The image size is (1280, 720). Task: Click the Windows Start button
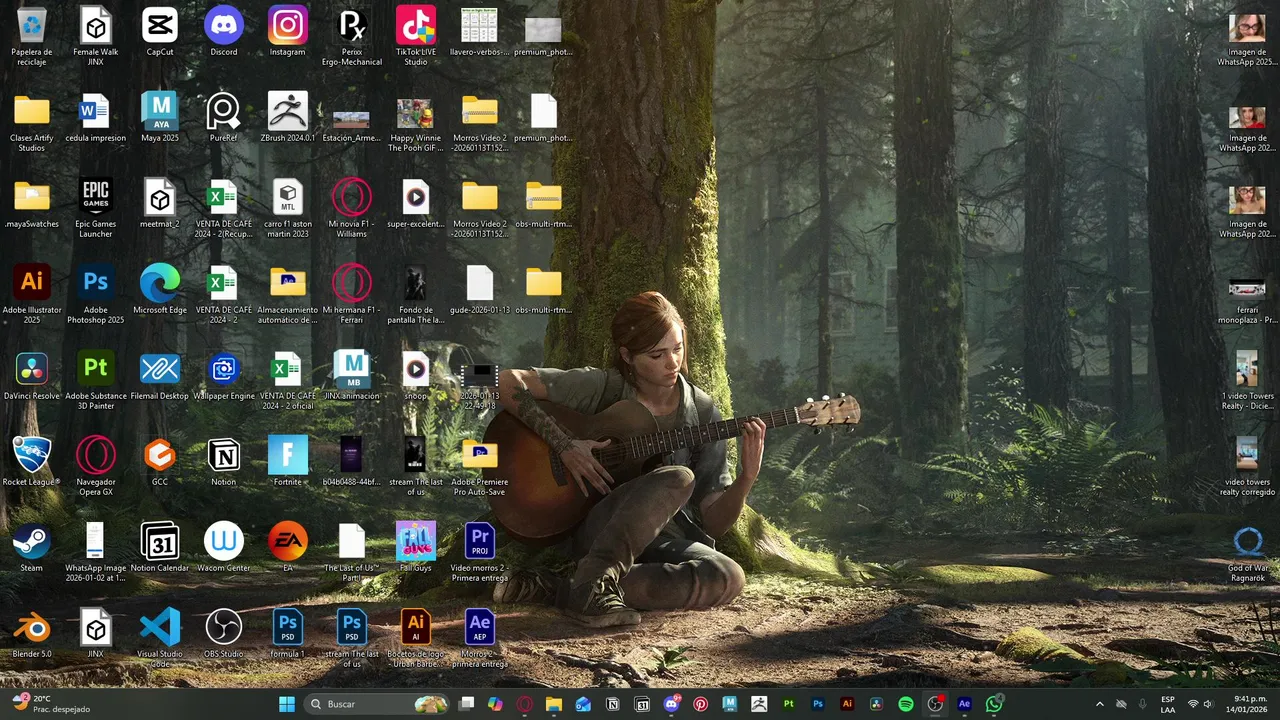(x=287, y=704)
